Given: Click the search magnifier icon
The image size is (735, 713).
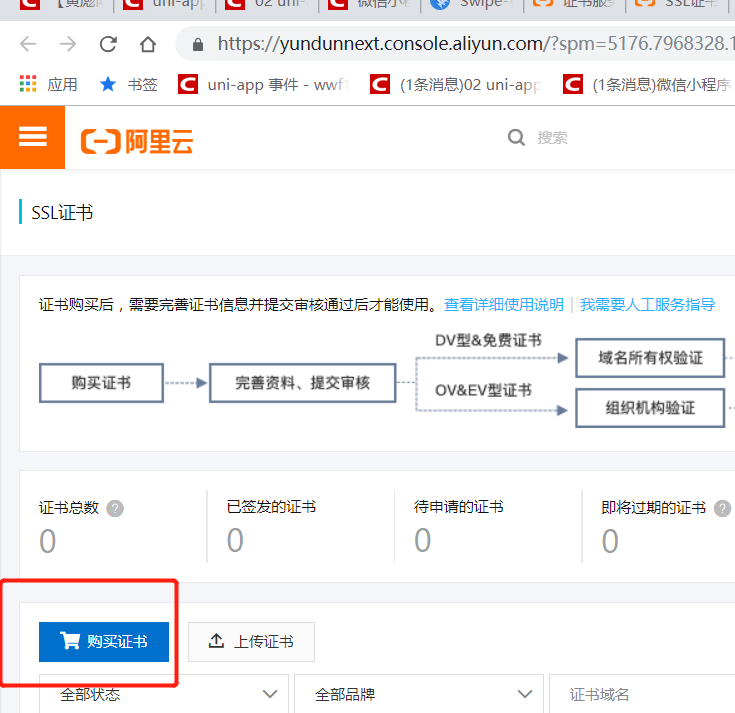Looking at the screenshot, I should point(516,138).
